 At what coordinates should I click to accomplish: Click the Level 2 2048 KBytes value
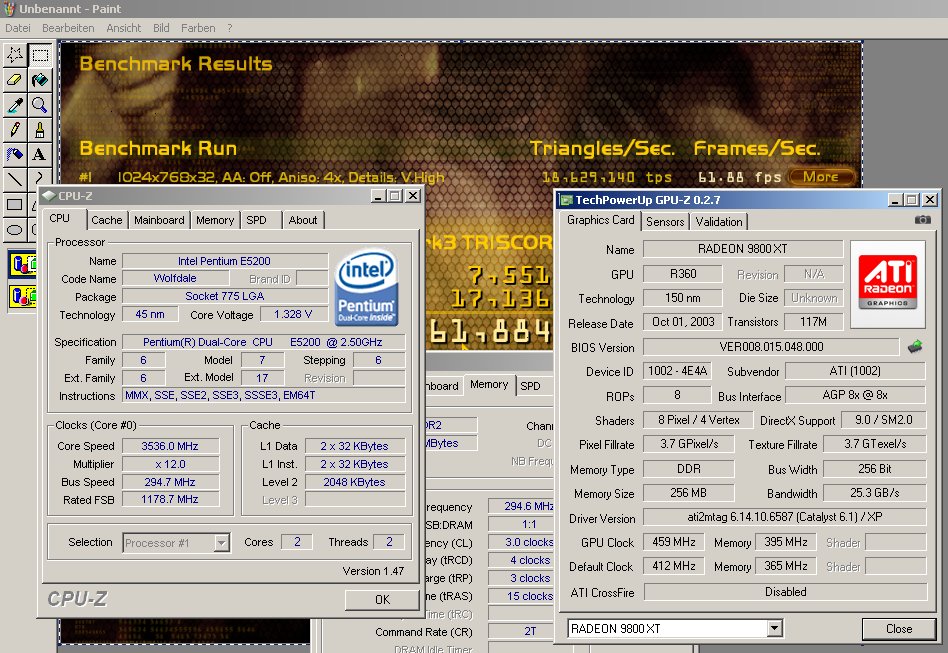(x=355, y=482)
